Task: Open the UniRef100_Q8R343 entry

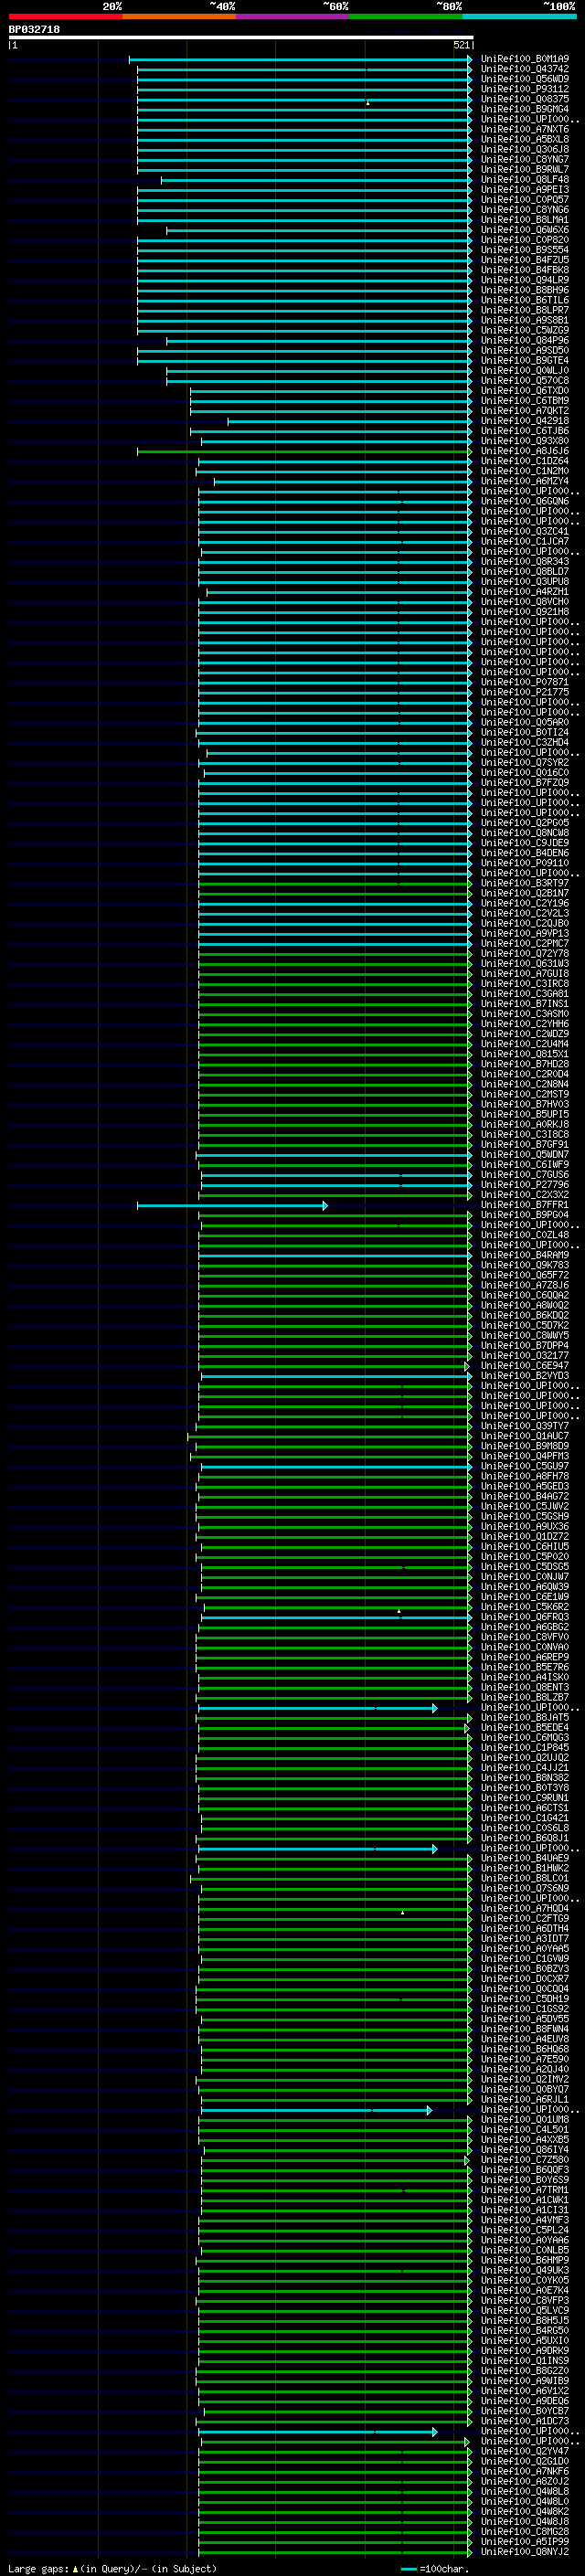Action: point(525,561)
